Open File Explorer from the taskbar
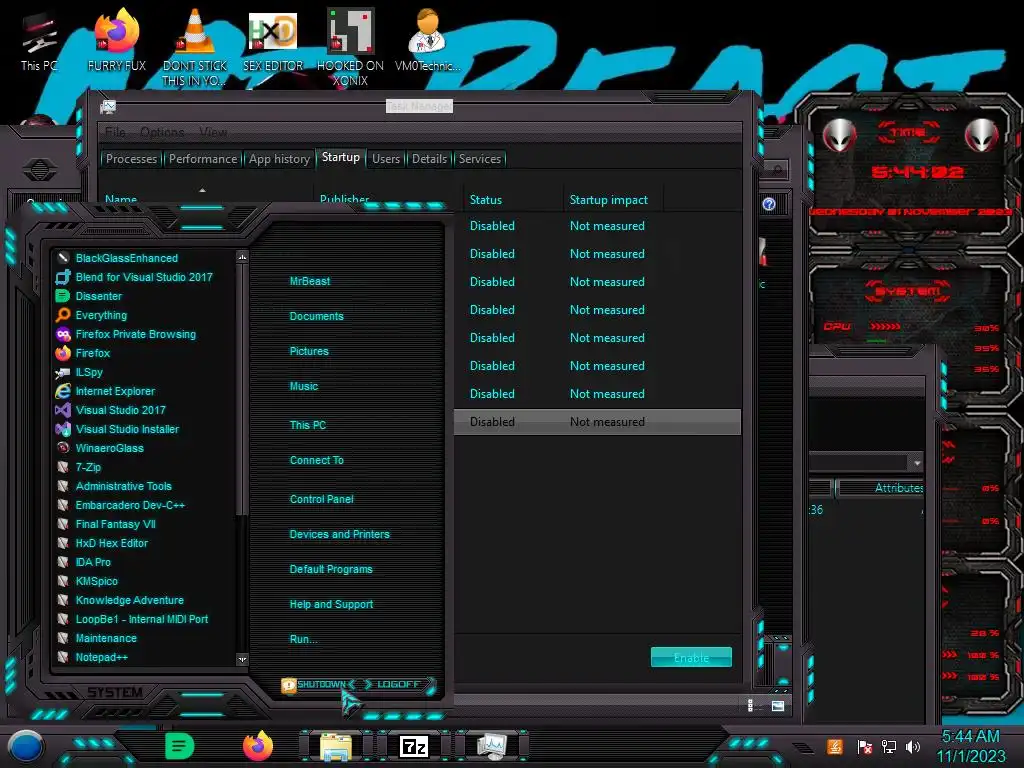This screenshot has height=768, width=1024. pos(336,746)
